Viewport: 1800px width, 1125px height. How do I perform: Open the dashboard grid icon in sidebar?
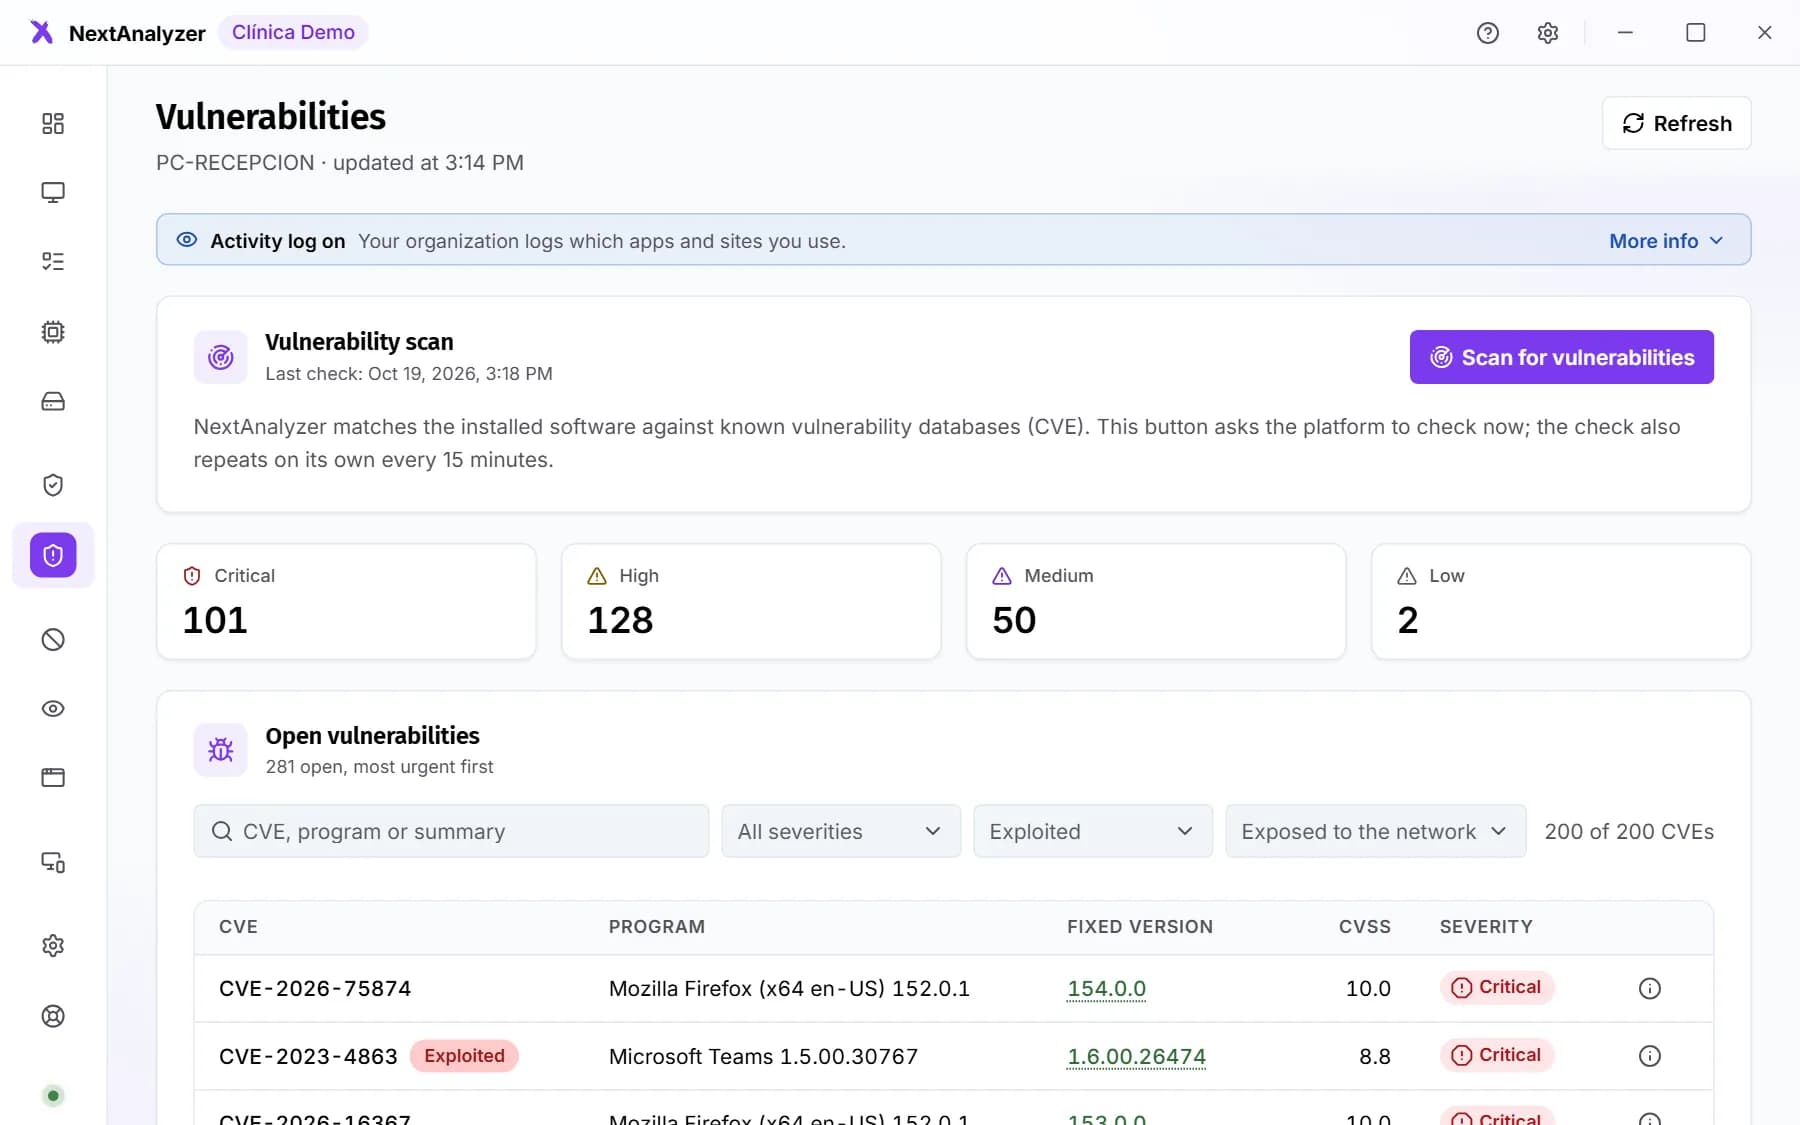(x=53, y=123)
